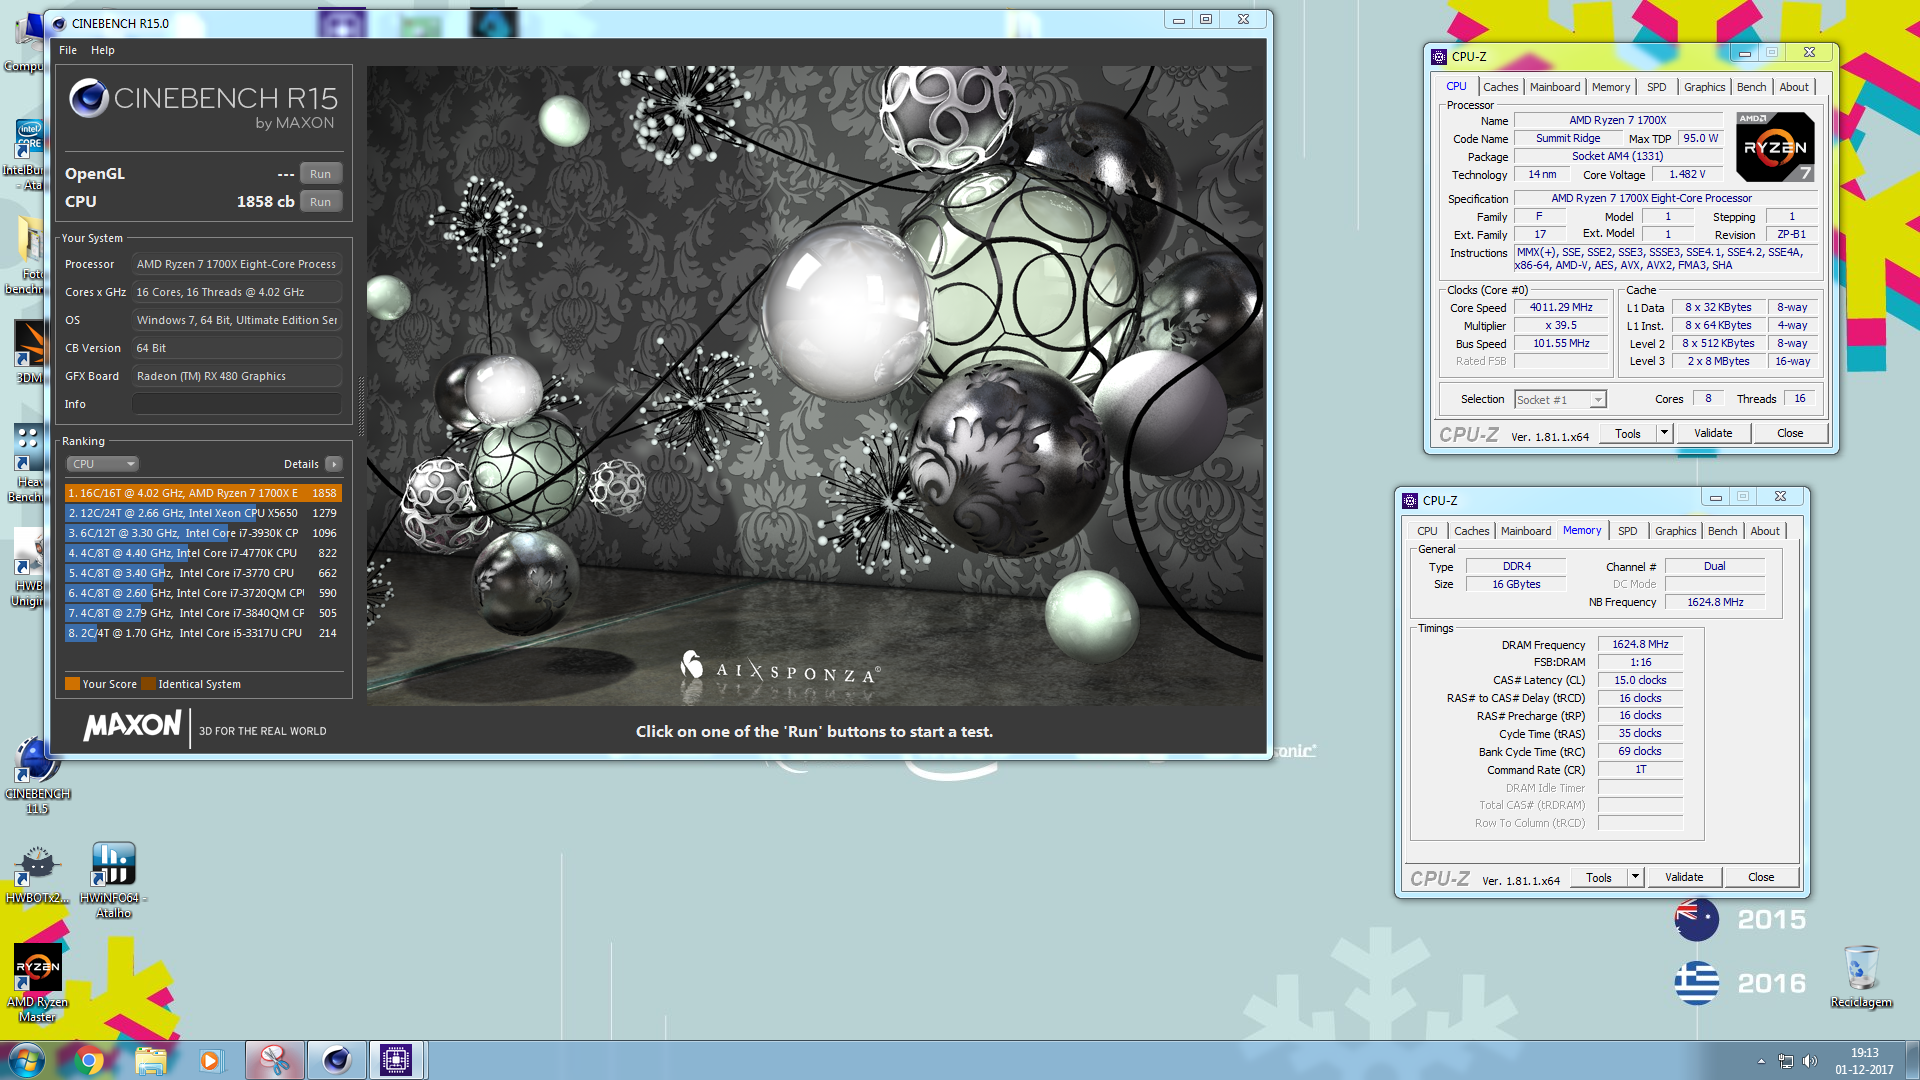The height and width of the screenshot is (1080, 1920).
Task: Click the rendered Cinebench scene image
Action: pyautogui.click(x=815, y=385)
